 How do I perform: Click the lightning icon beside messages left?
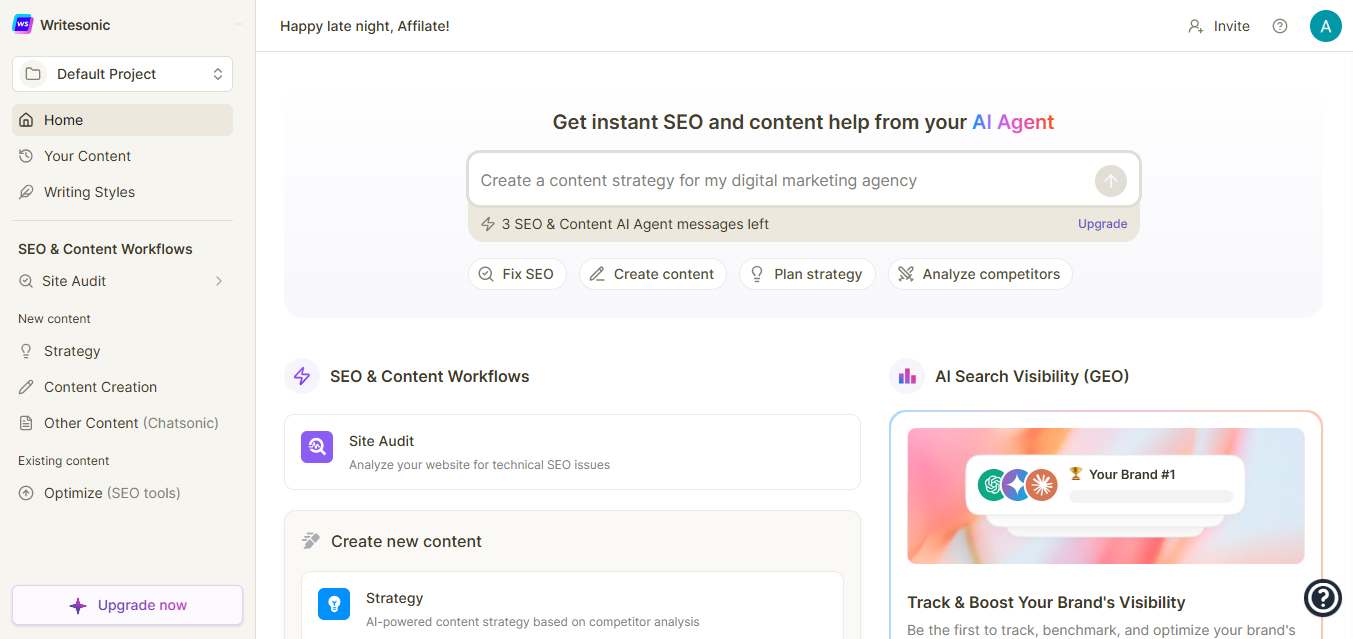[488, 224]
